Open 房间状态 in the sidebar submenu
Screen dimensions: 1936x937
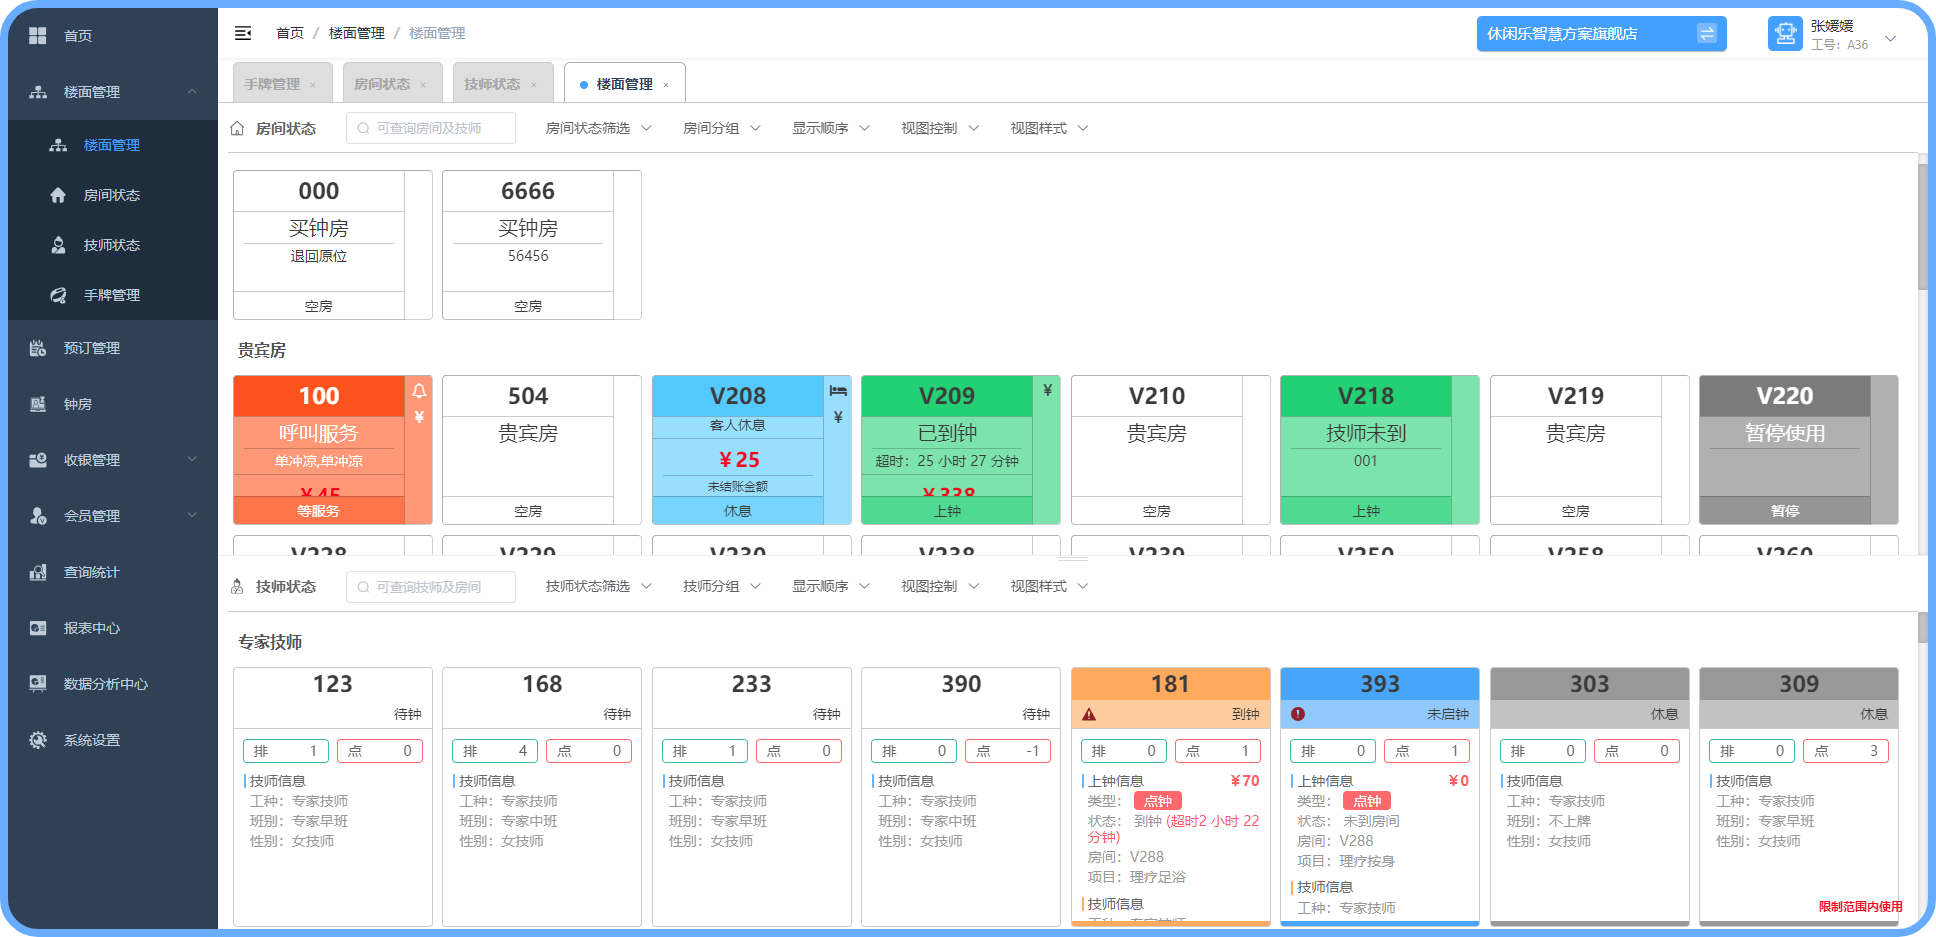click(x=112, y=195)
